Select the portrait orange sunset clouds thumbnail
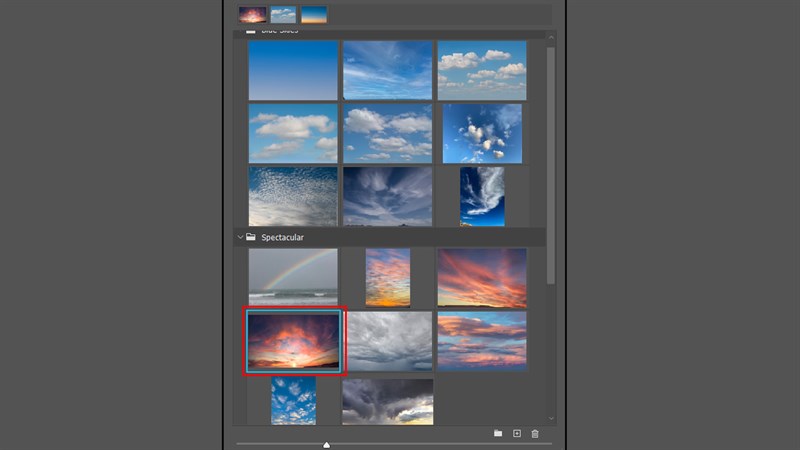 click(388, 278)
